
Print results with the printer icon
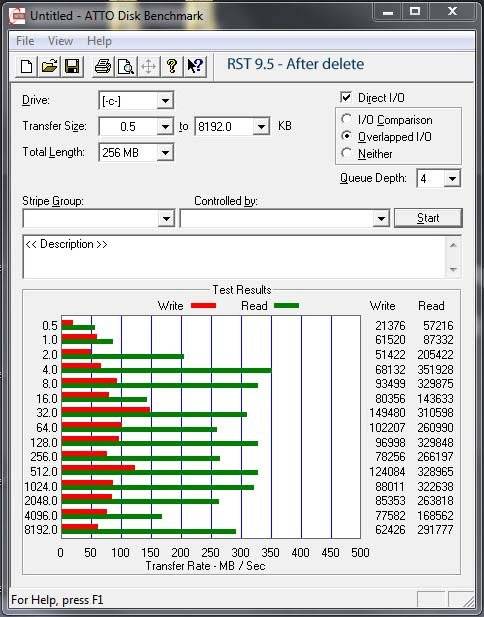coord(103,67)
